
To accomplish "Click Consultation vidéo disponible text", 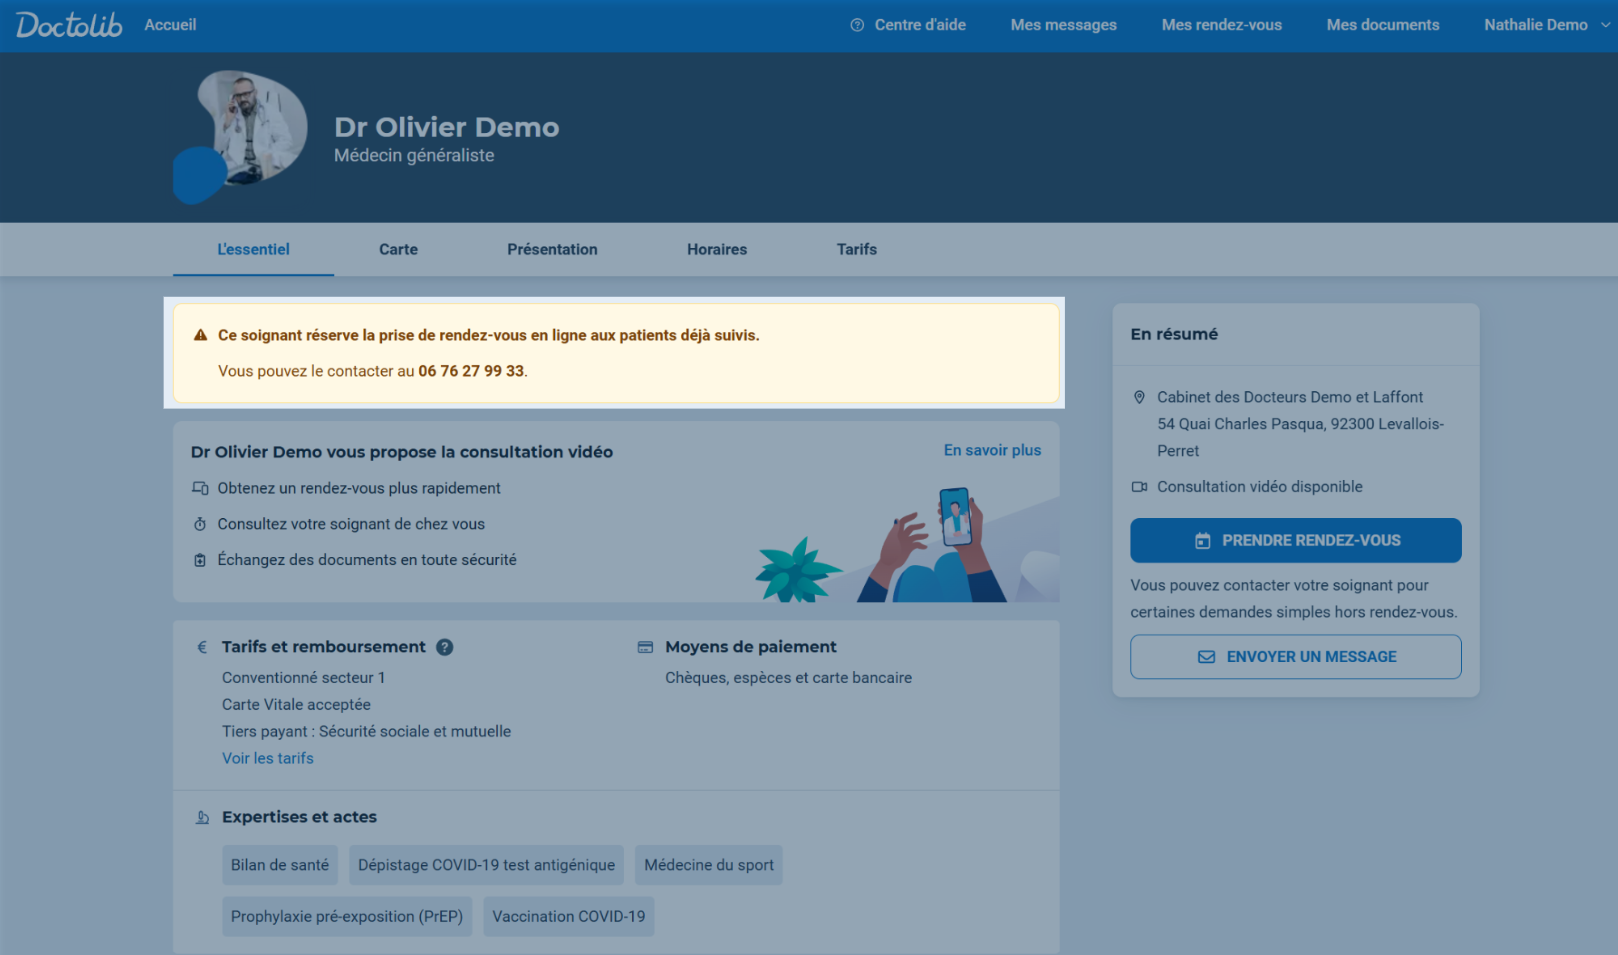I will [1260, 487].
